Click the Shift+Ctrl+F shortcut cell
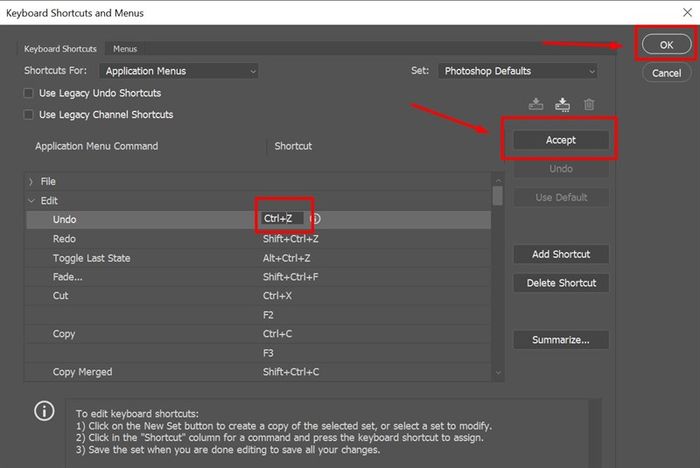This screenshot has height=468, width=700. (x=291, y=277)
